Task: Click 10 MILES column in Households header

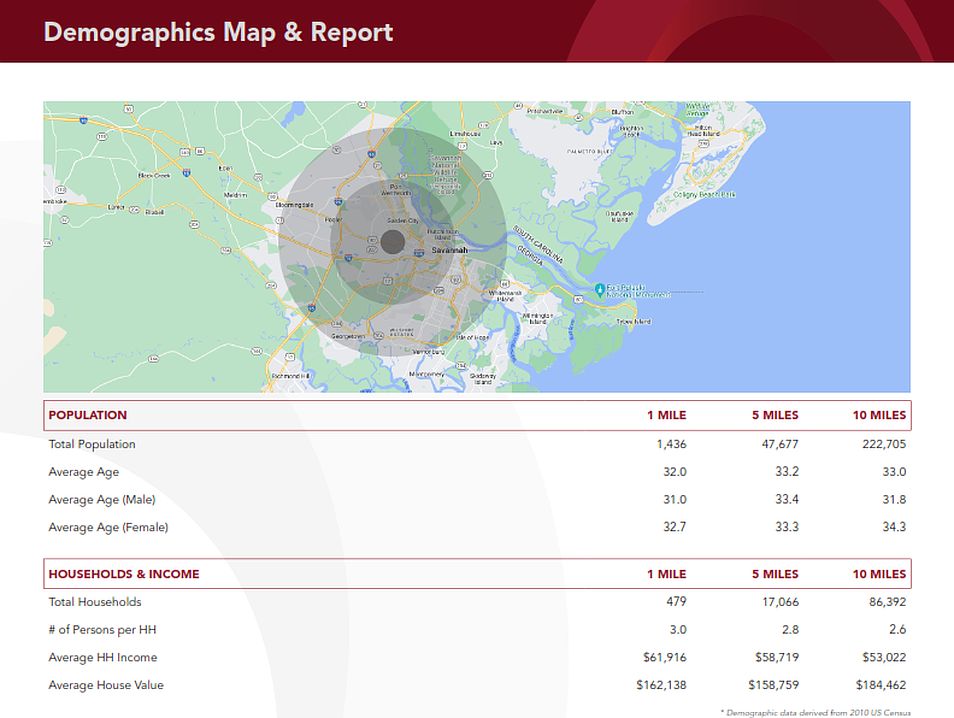Action: point(879,574)
